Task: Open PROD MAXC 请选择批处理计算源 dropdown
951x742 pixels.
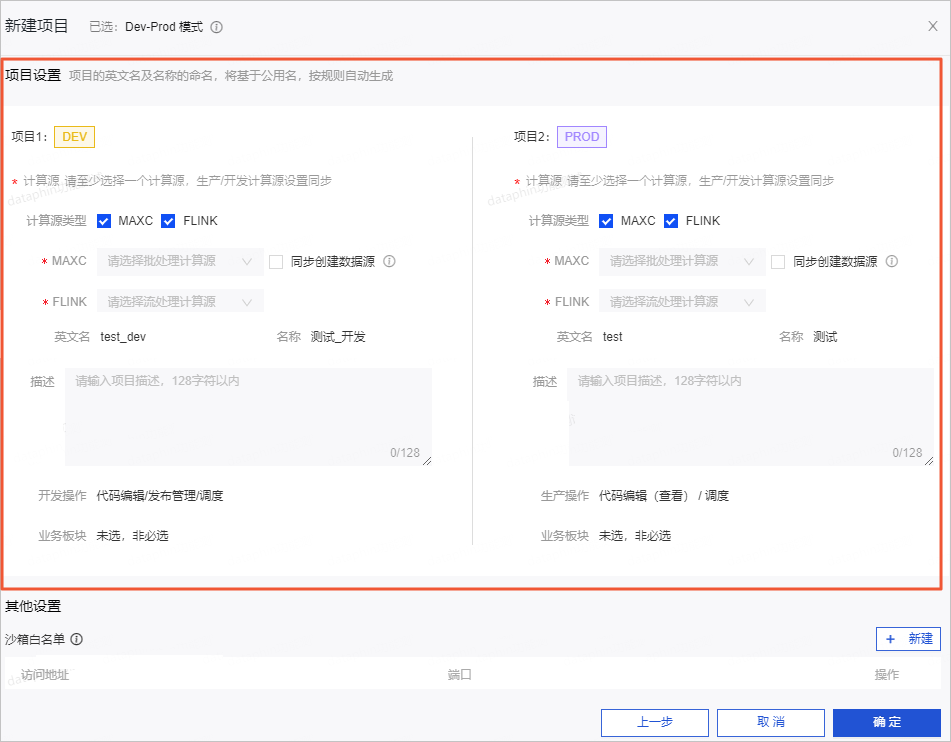Action: coord(682,261)
